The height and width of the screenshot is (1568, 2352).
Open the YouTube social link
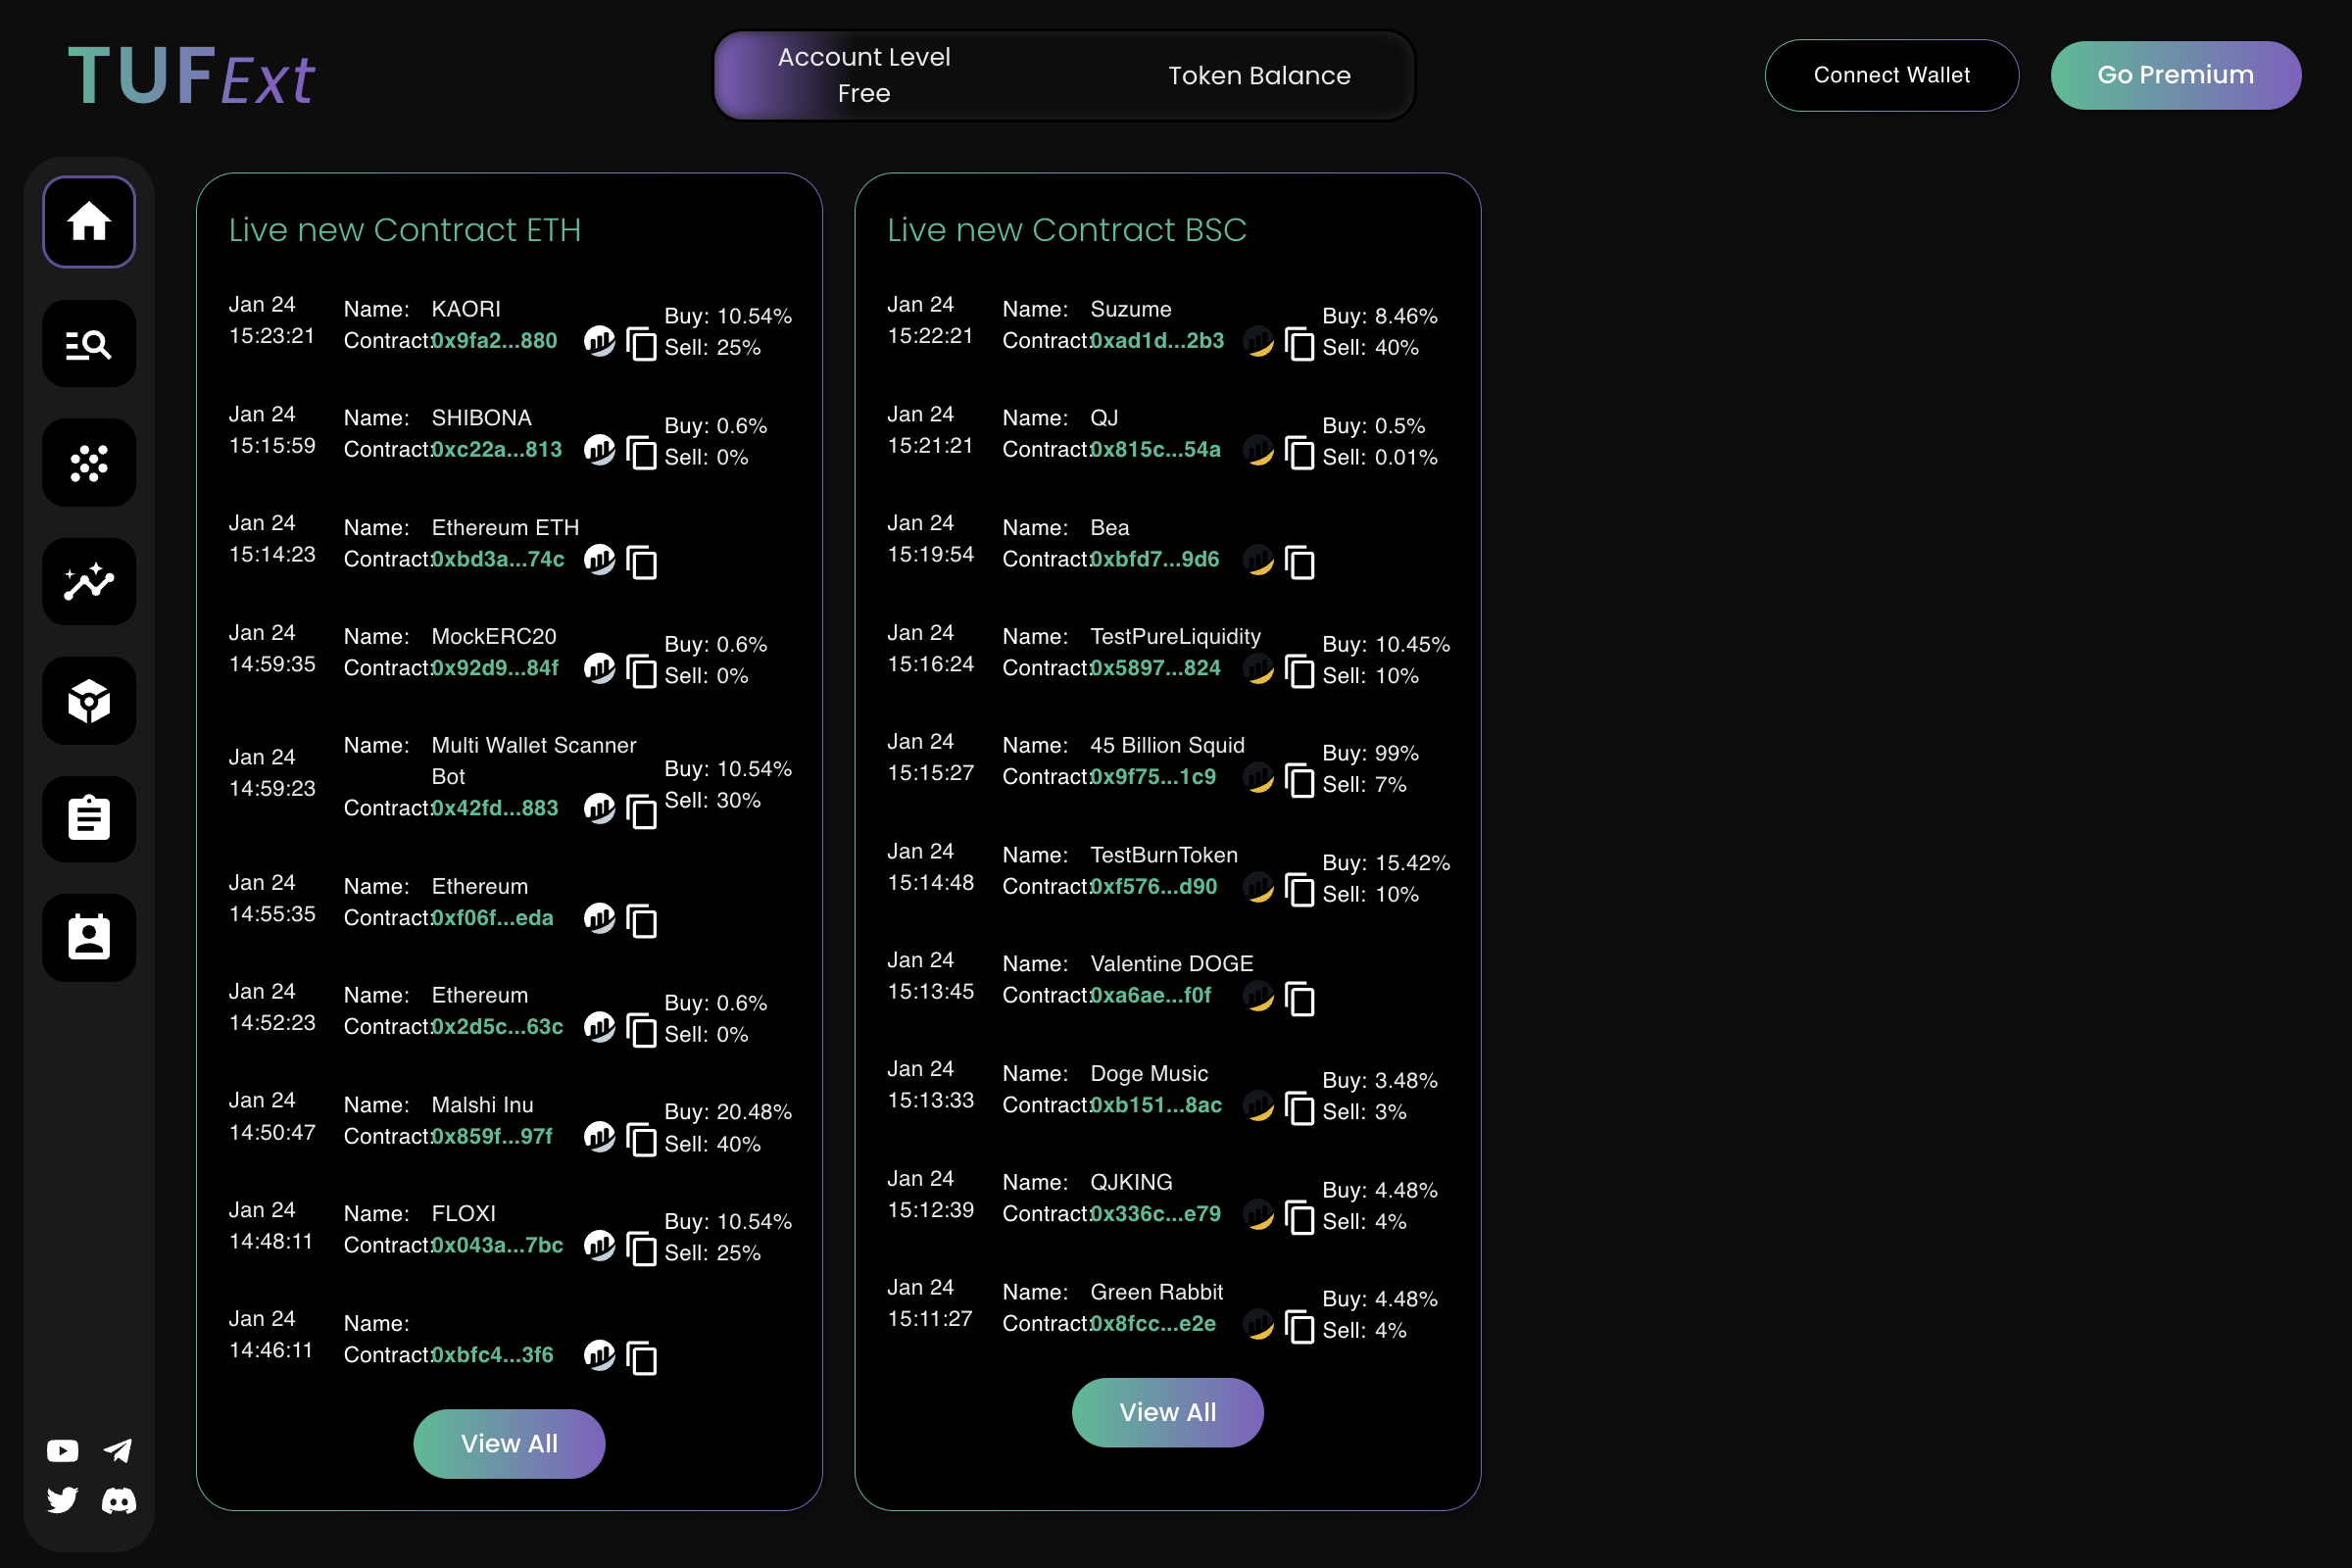[x=62, y=1450]
